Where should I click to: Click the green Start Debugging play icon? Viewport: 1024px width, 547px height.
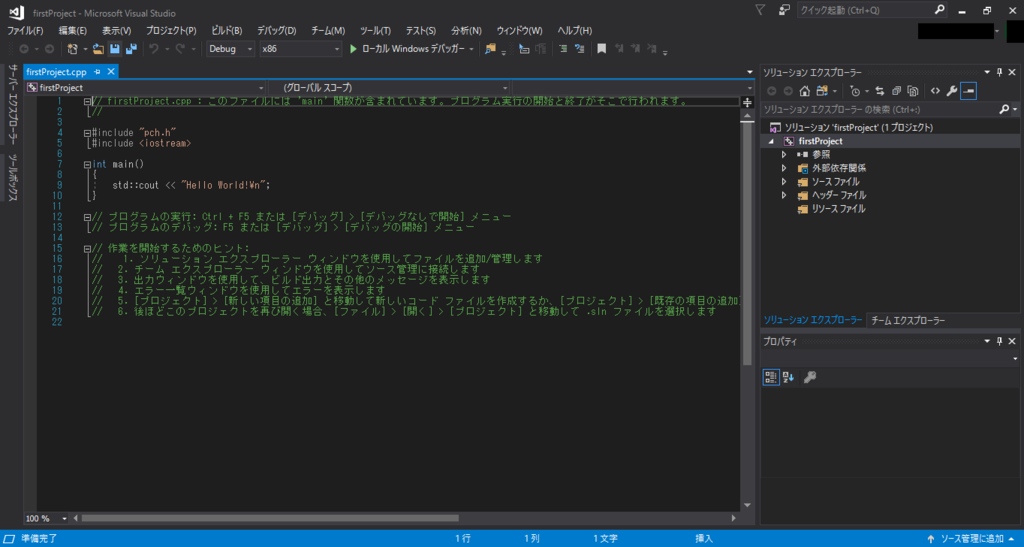(353, 49)
